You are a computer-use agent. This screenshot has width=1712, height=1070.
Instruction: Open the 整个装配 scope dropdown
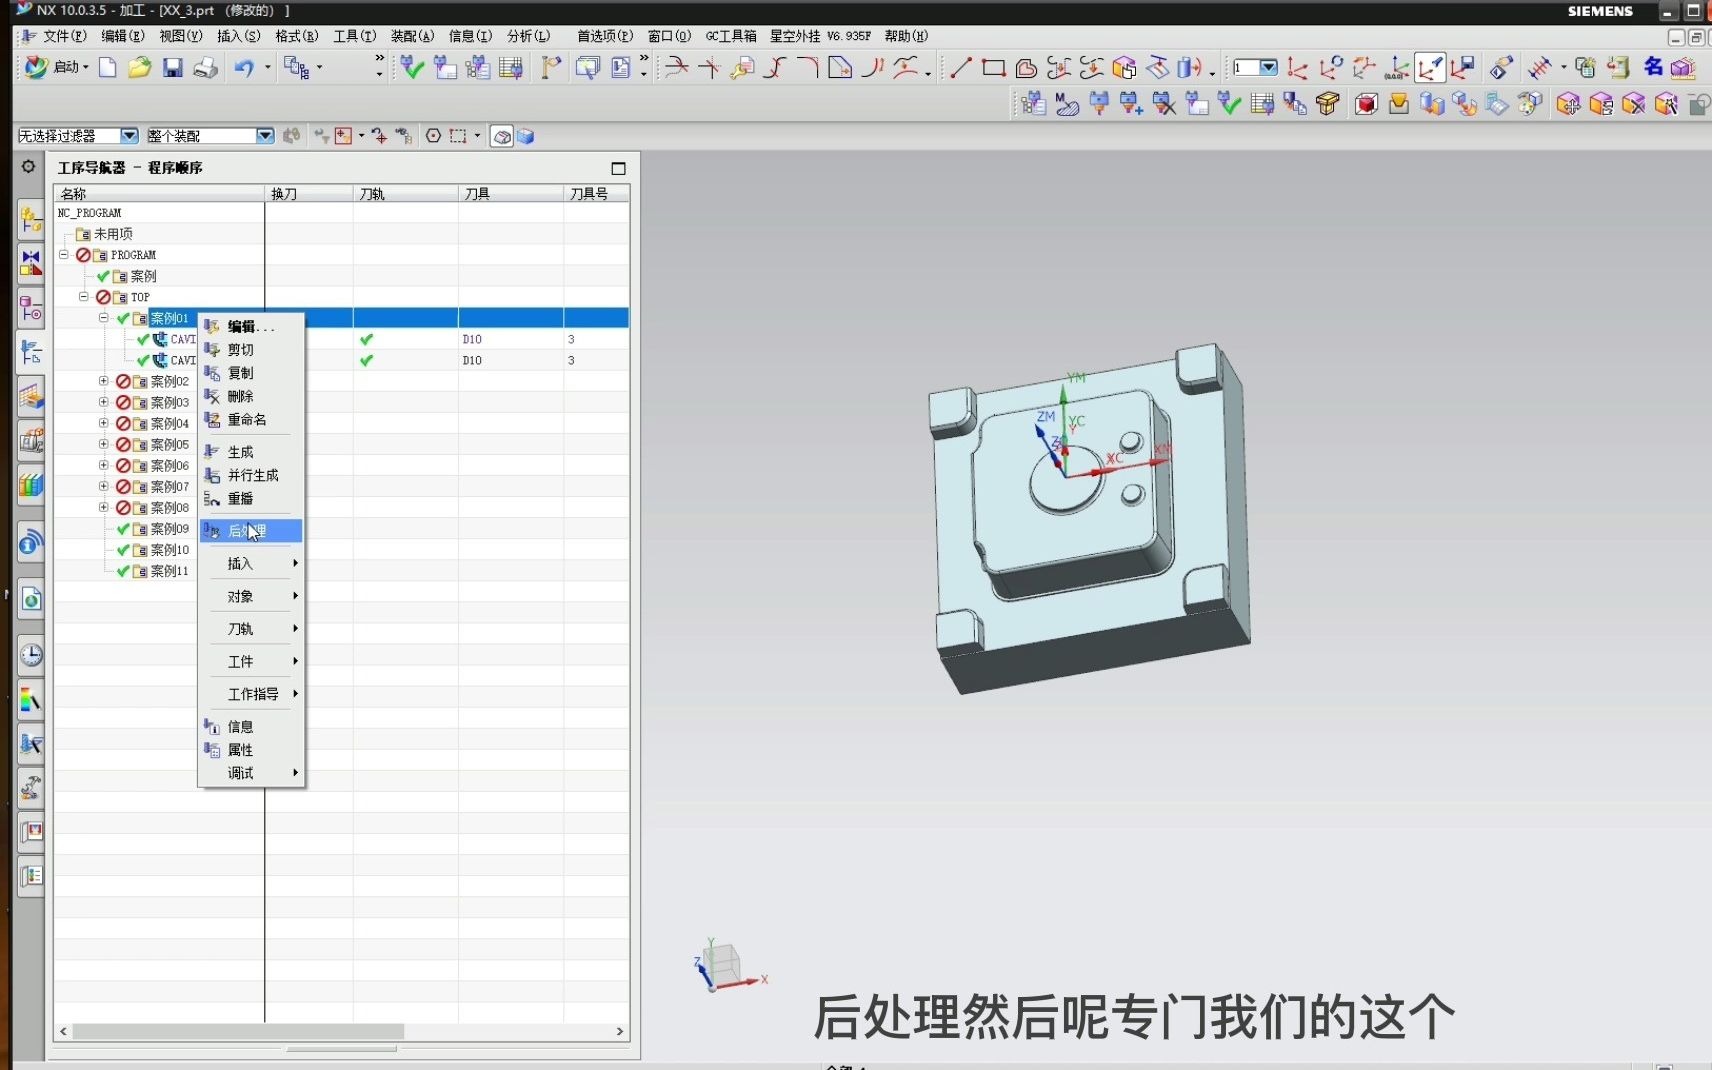(x=265, y=135)
